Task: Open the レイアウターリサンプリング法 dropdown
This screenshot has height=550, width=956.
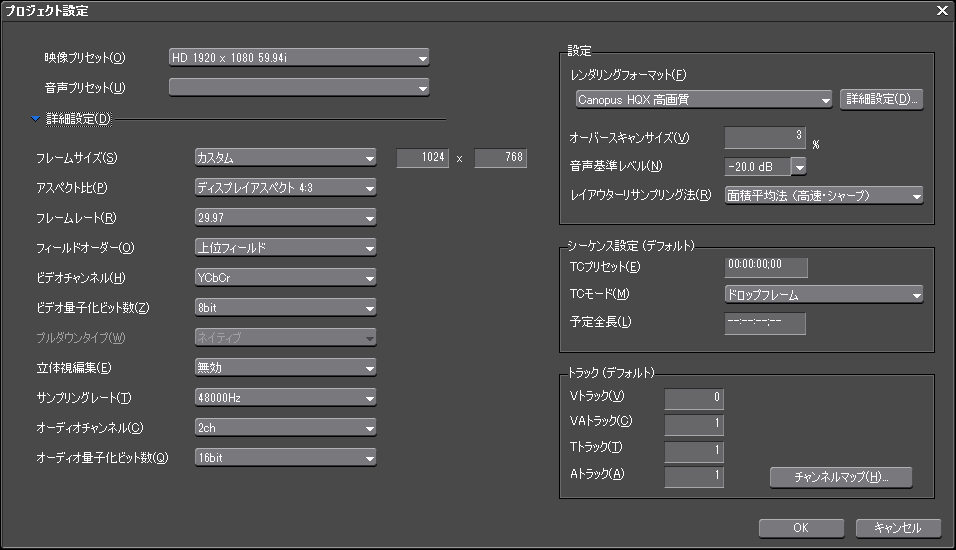Action: (x=824, y=195)
